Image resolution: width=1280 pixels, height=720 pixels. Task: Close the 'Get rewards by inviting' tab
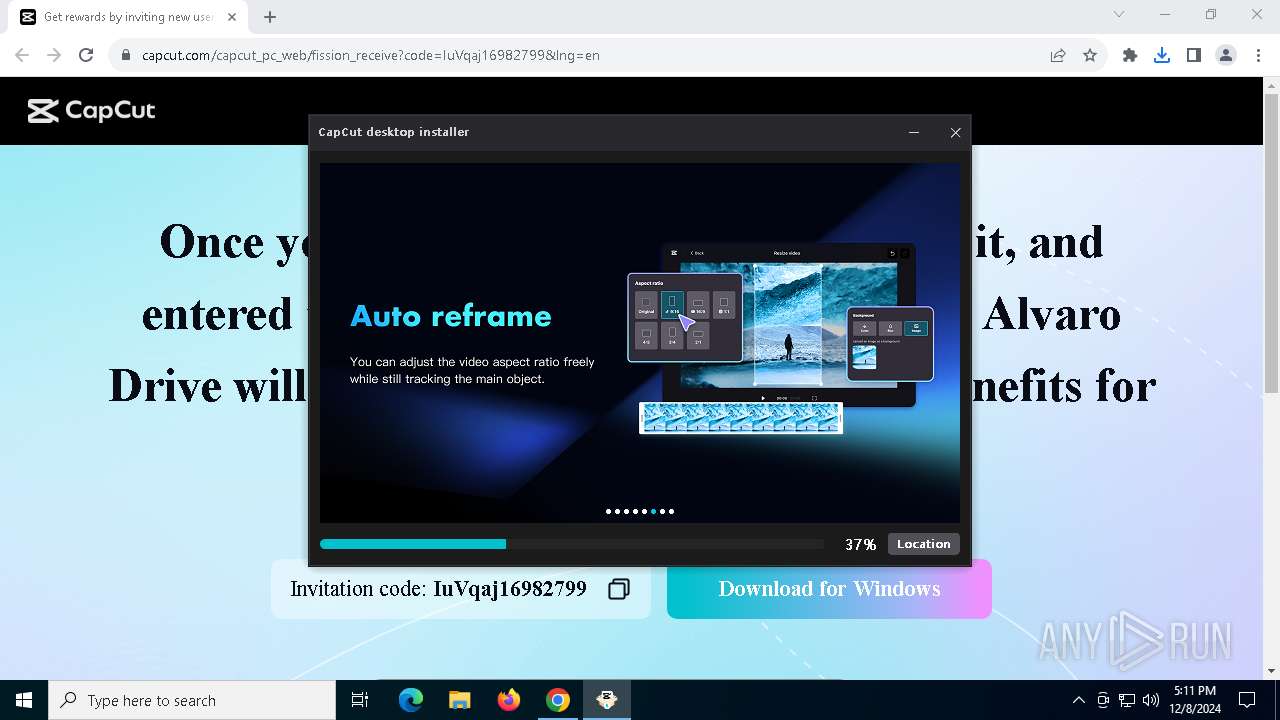(x=232, y=17)
